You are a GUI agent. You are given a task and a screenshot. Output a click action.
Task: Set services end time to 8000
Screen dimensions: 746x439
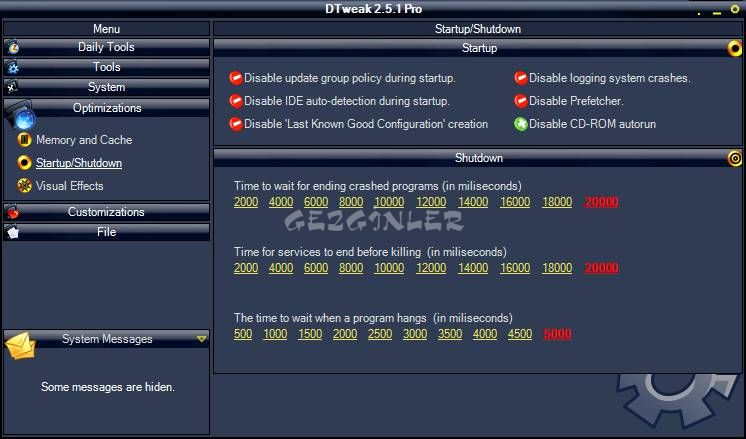coord(351,268)
